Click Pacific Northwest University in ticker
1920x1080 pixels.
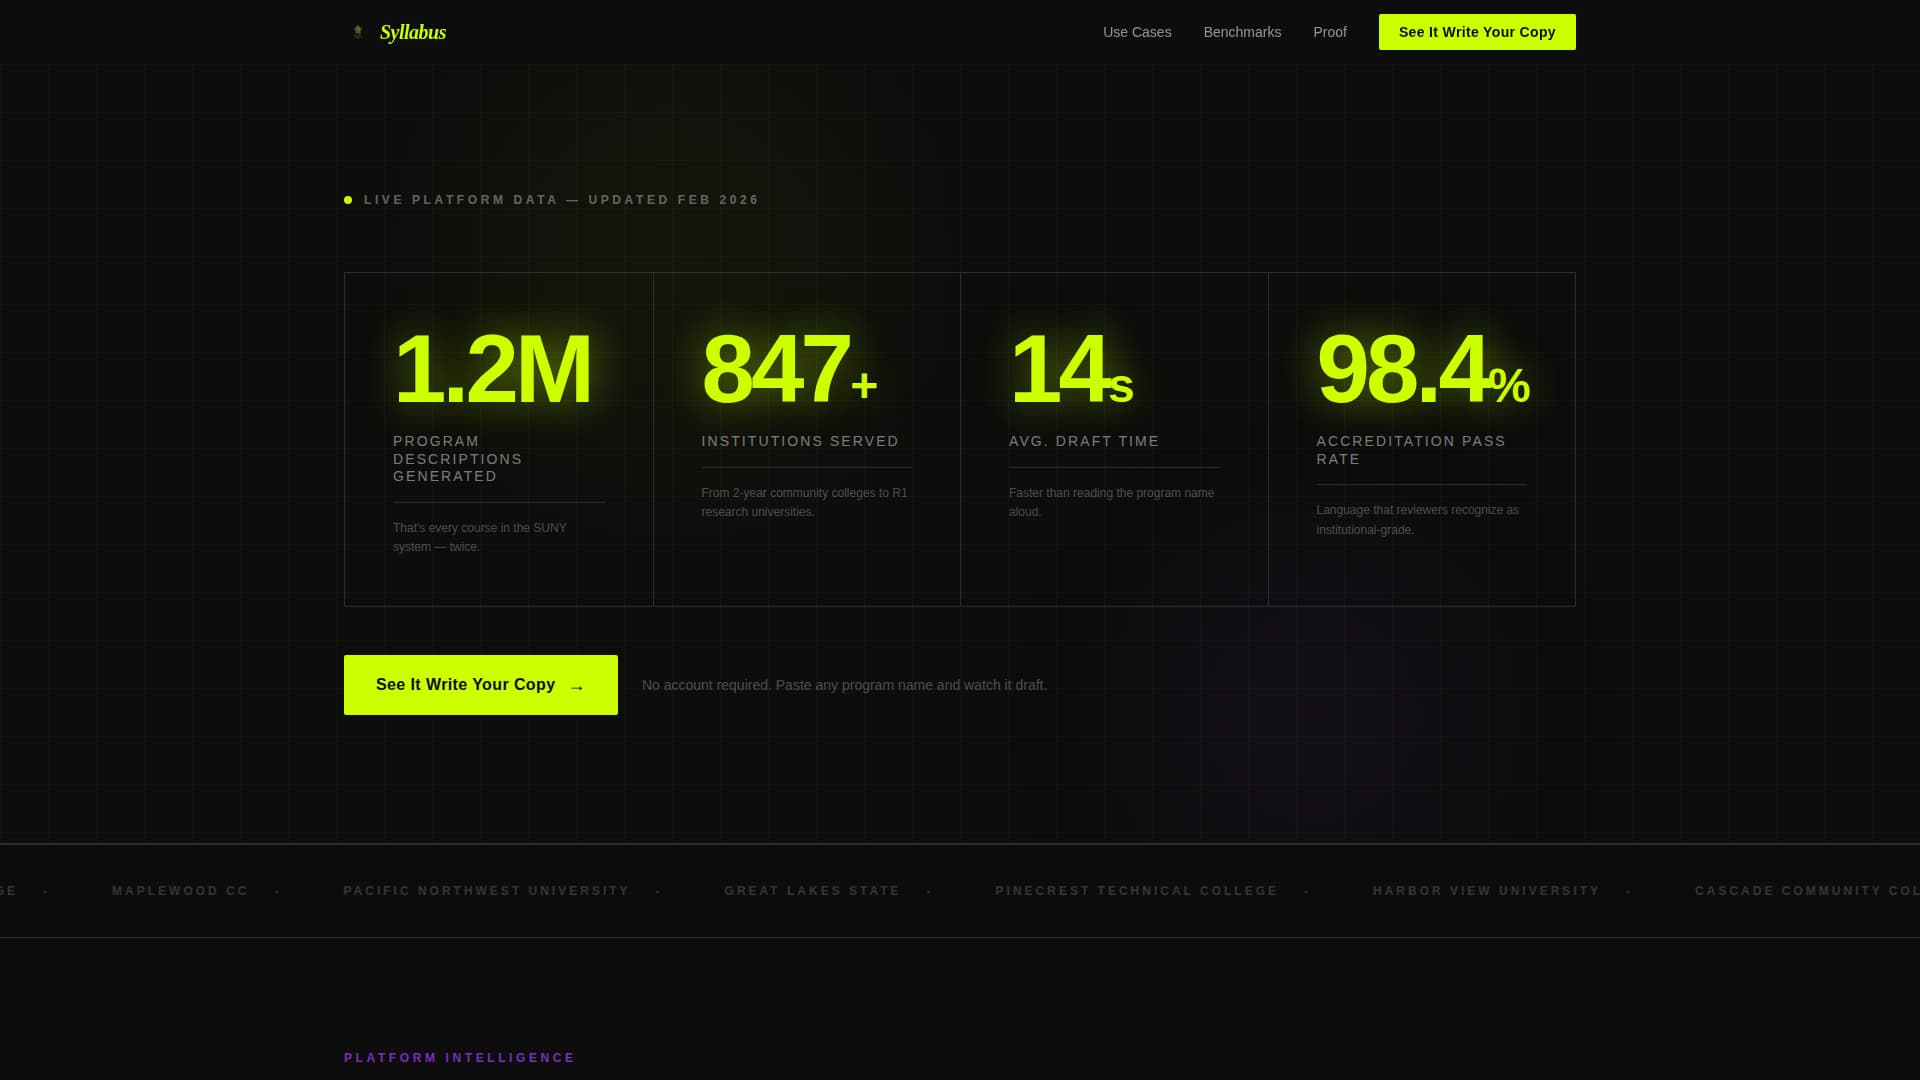(487, 891)
